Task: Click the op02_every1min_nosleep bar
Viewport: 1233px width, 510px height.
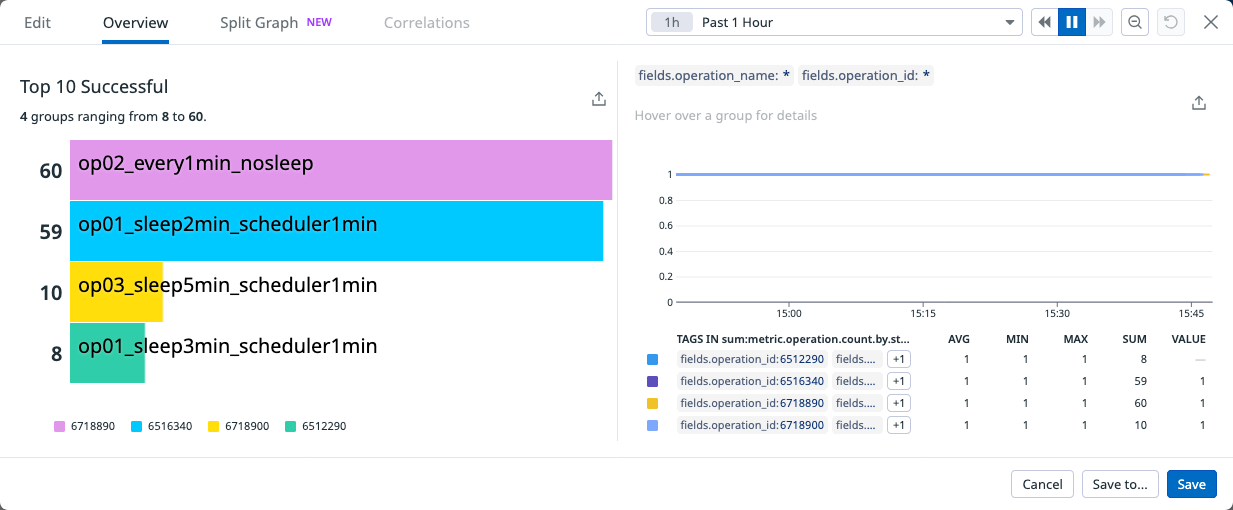Action: click(340, 170)
